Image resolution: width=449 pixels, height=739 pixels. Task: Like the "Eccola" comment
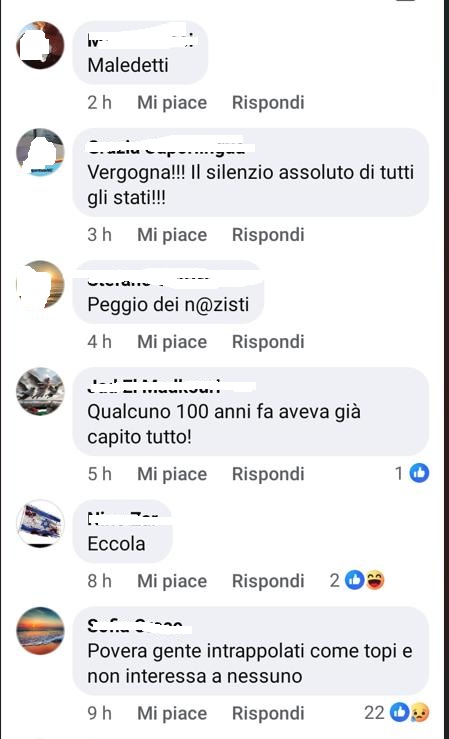point(172,581)
